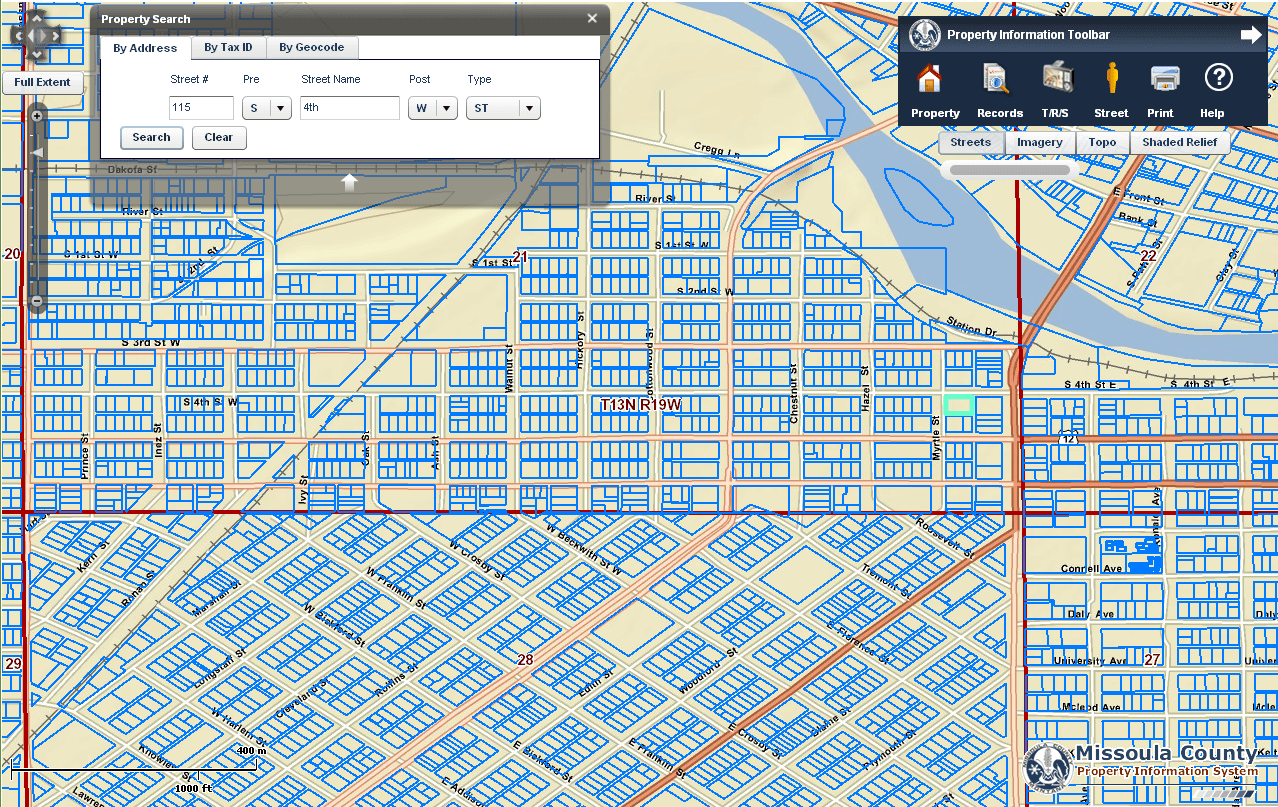Select the Shaded Relief basemap
Viewport: 1278px width, 807px height.
pos(1180,142)
